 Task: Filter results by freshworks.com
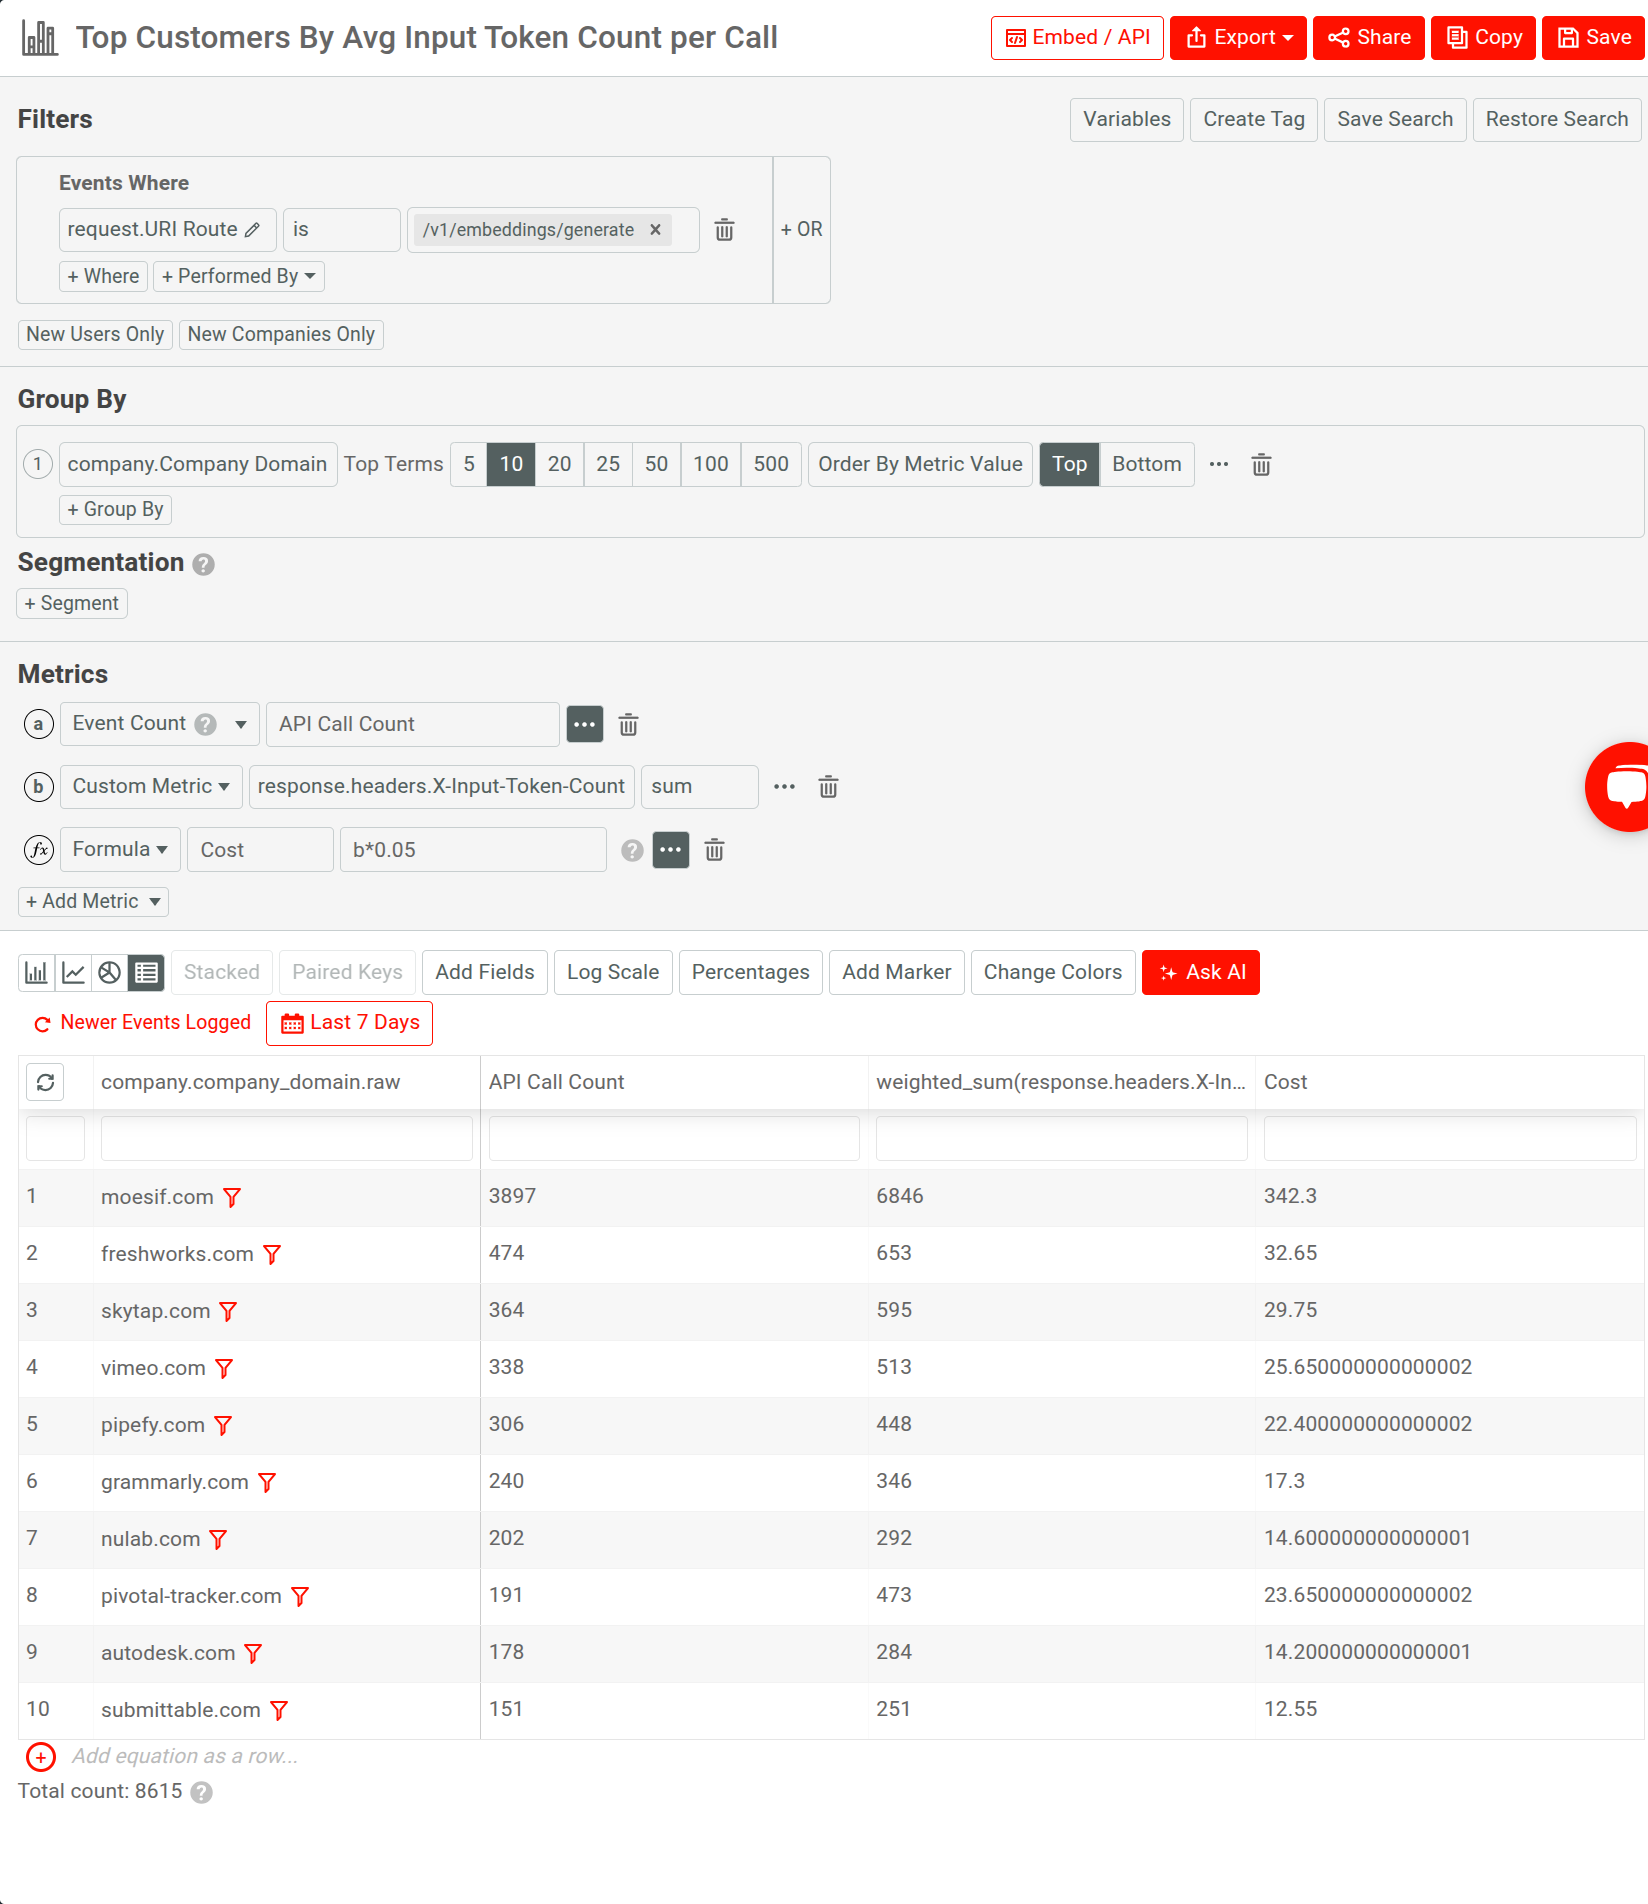click(x=272, y=1253)
